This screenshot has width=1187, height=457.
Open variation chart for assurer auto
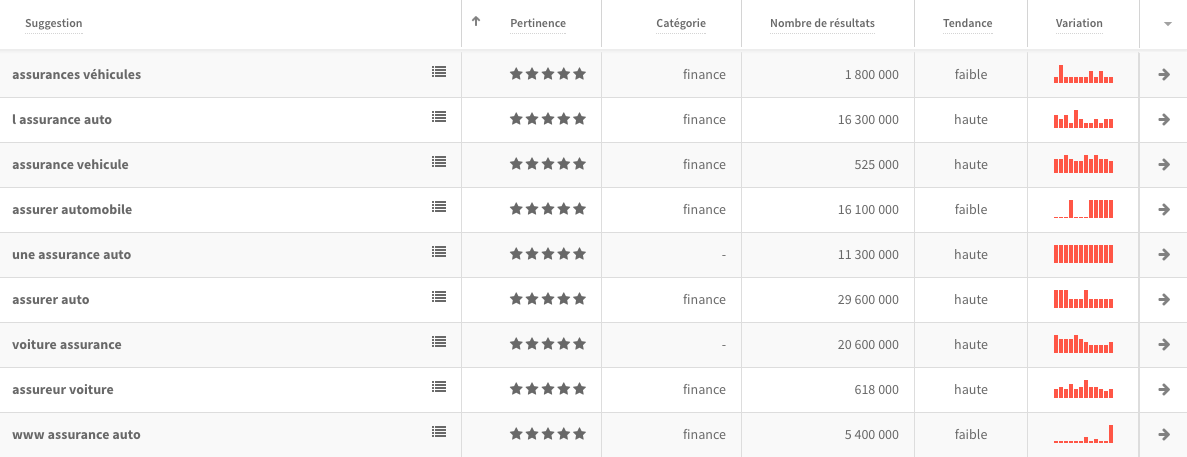[x=1083, y=299]
